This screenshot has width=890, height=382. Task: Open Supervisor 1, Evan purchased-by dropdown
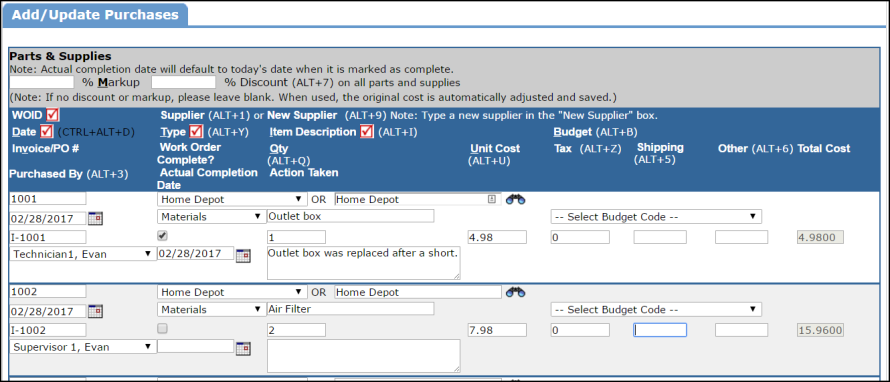coord(83,347)
